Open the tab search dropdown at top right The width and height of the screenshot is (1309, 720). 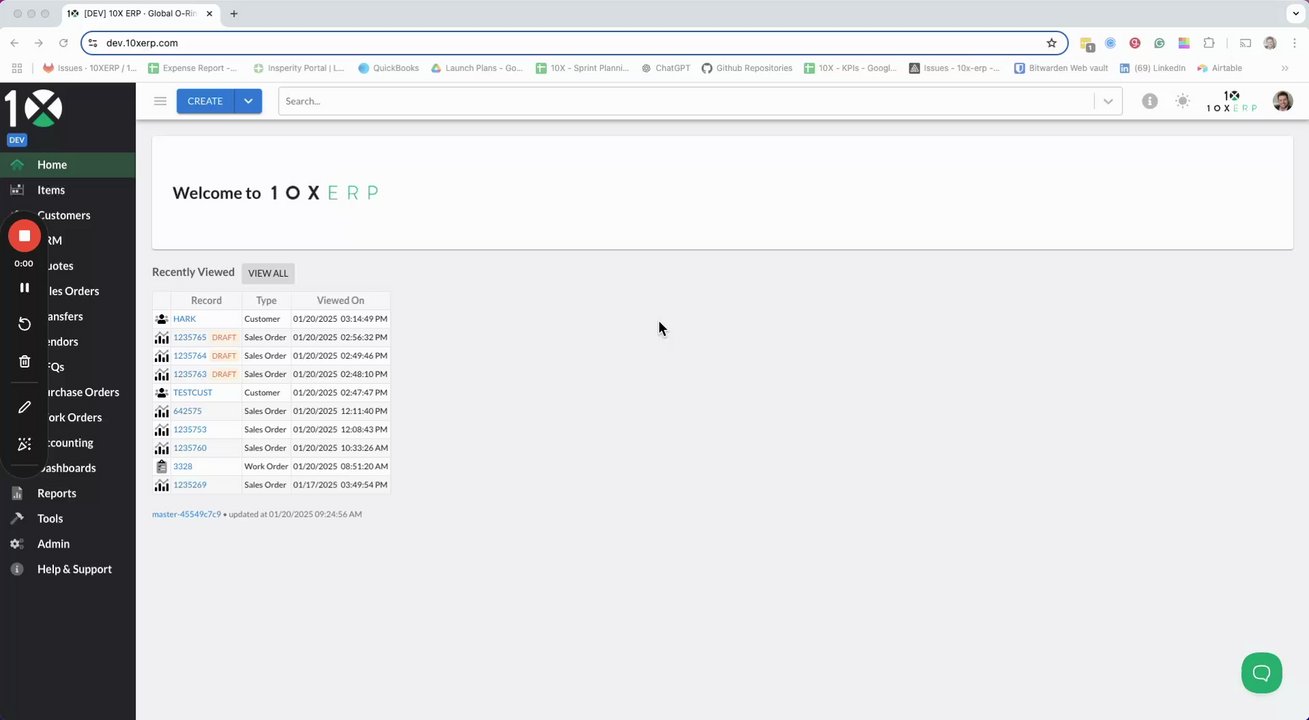pyautogui.click(x=1294, y=14)
